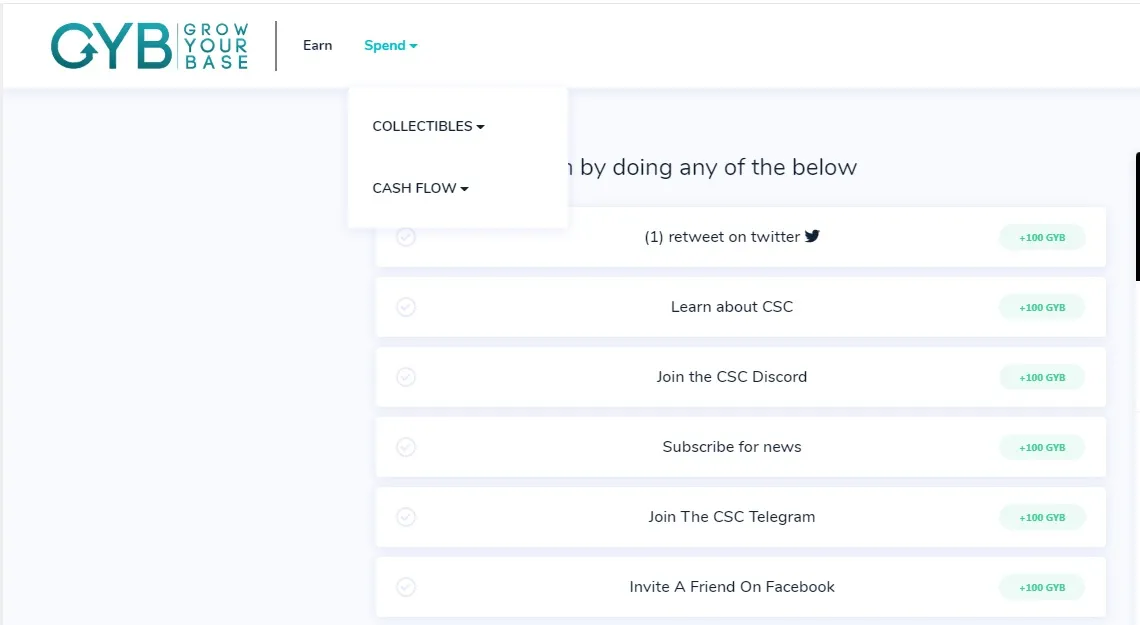Expand the CASH FLOW submenu
1140x625 pixels.
click(420, 188)
